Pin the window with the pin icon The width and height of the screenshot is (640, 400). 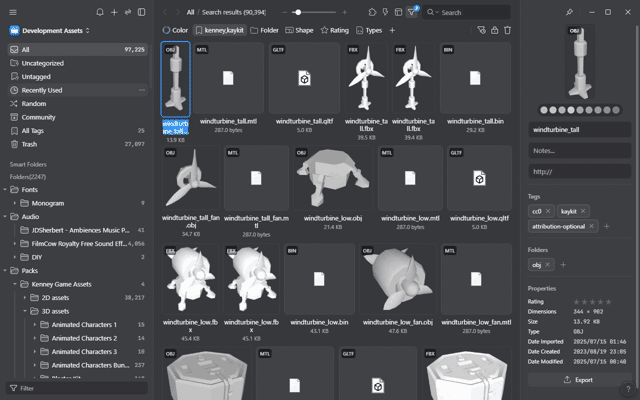click(569, 12)
